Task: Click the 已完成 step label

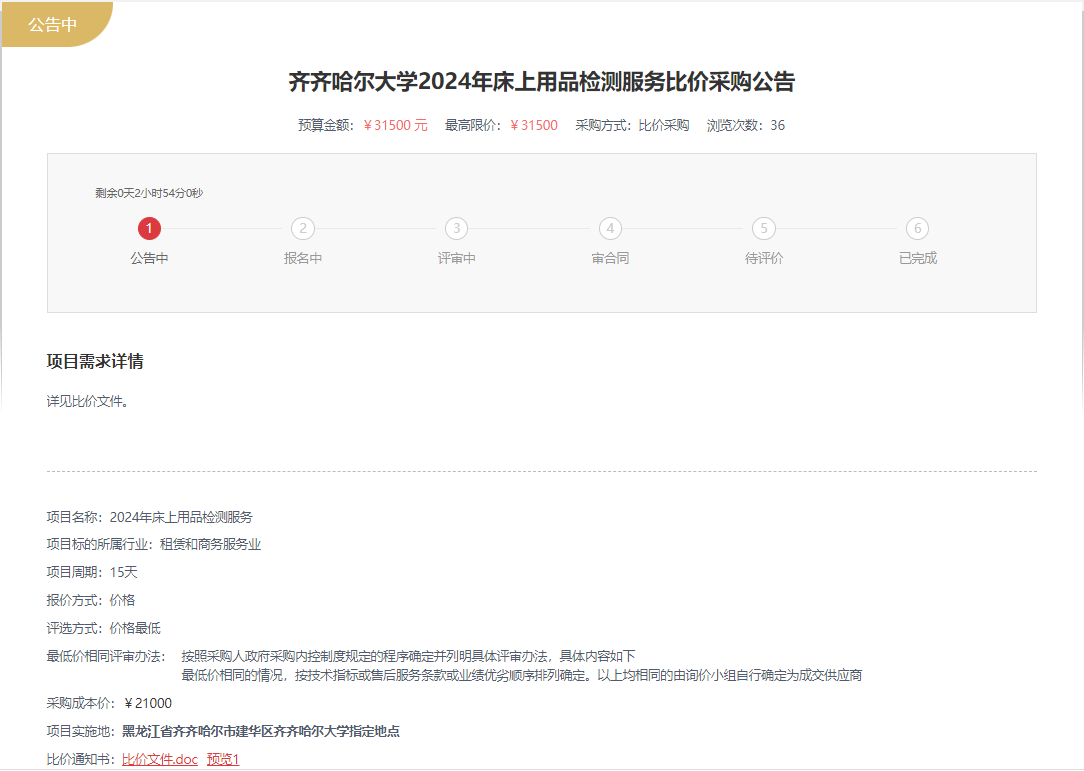Action: pos(917,258)
